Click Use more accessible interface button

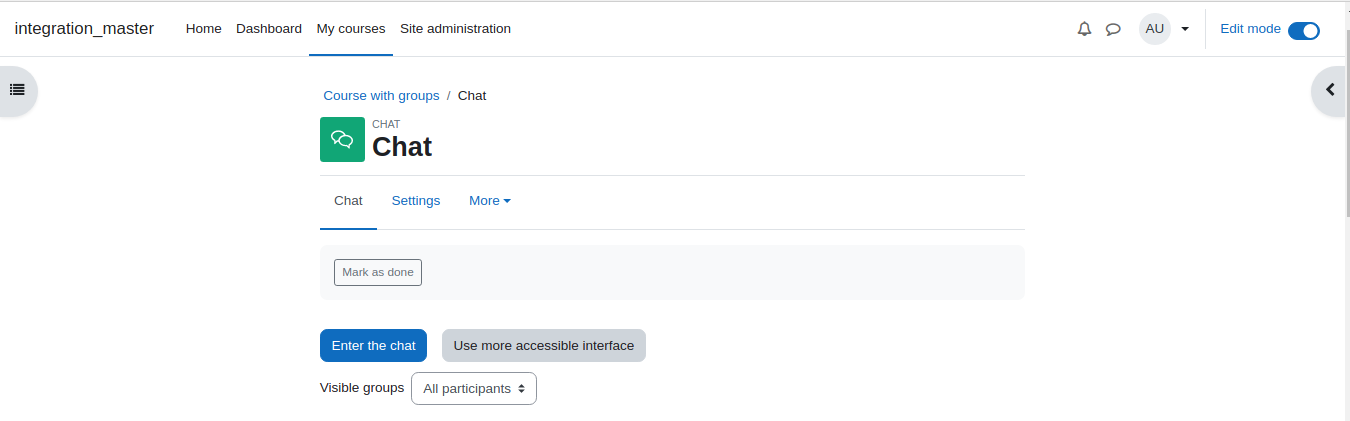pyautogui.click(x=544, y=345)
